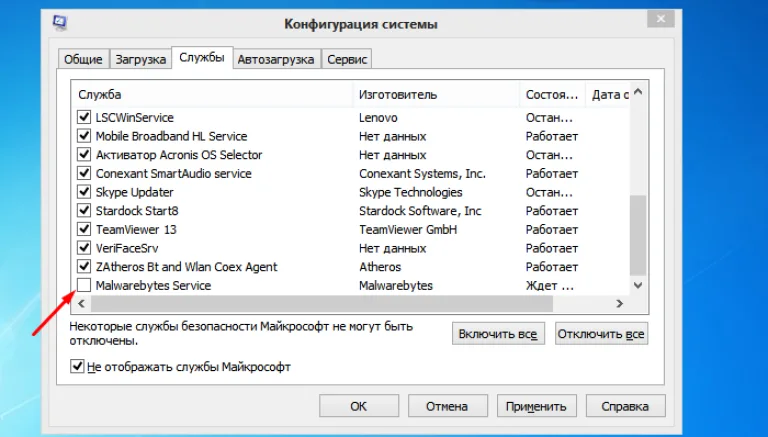
Task: Click the horizontal scrollbar right arrow
Action: pos(620,304)
